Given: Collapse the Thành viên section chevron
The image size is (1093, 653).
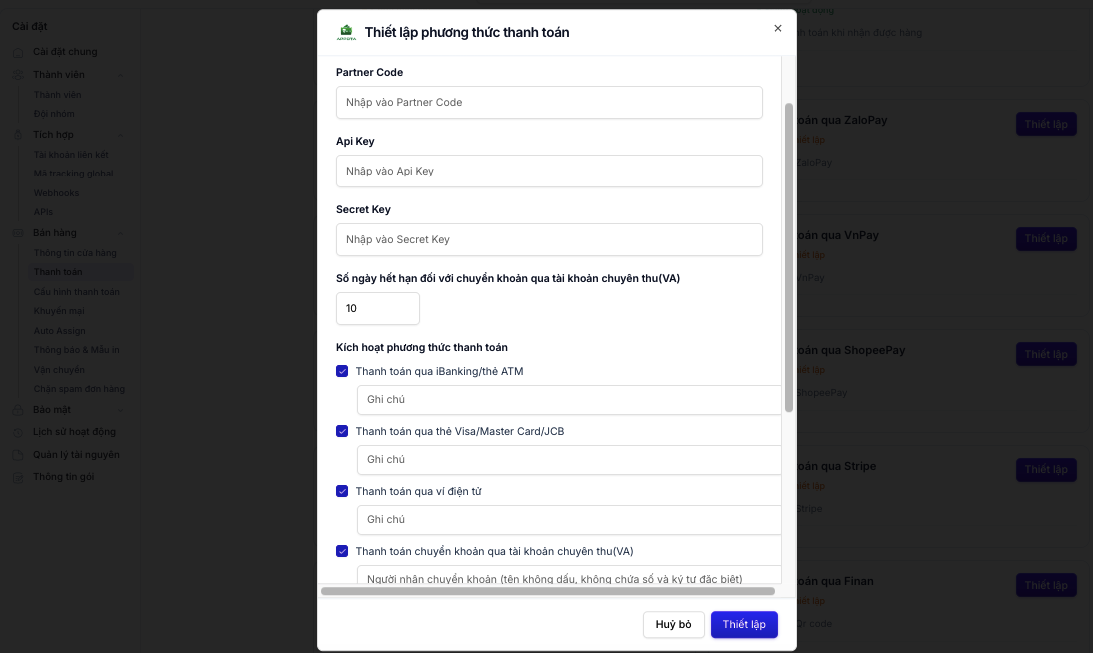Looking at the screenshot, I should pyautogui.click(x=121, y=75).
